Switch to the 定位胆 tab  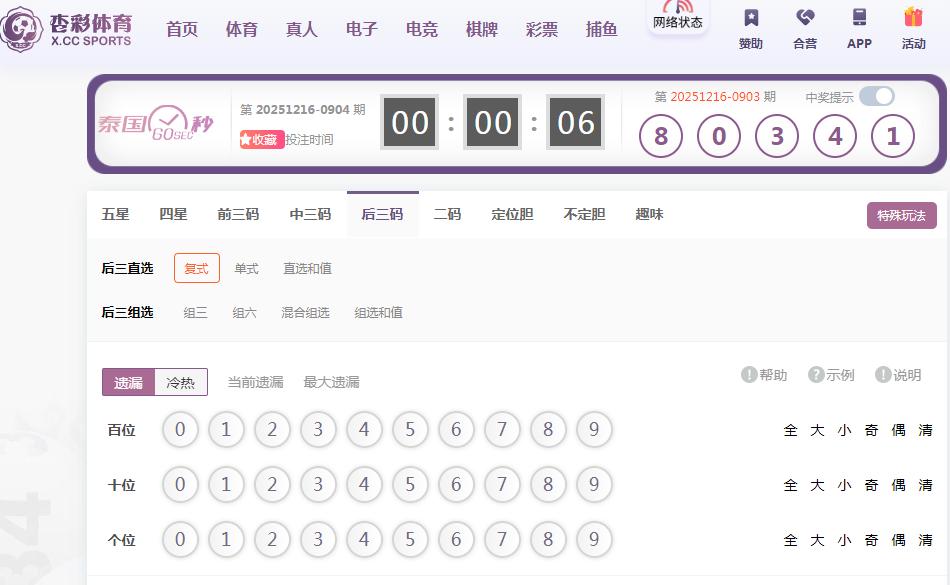513,214
